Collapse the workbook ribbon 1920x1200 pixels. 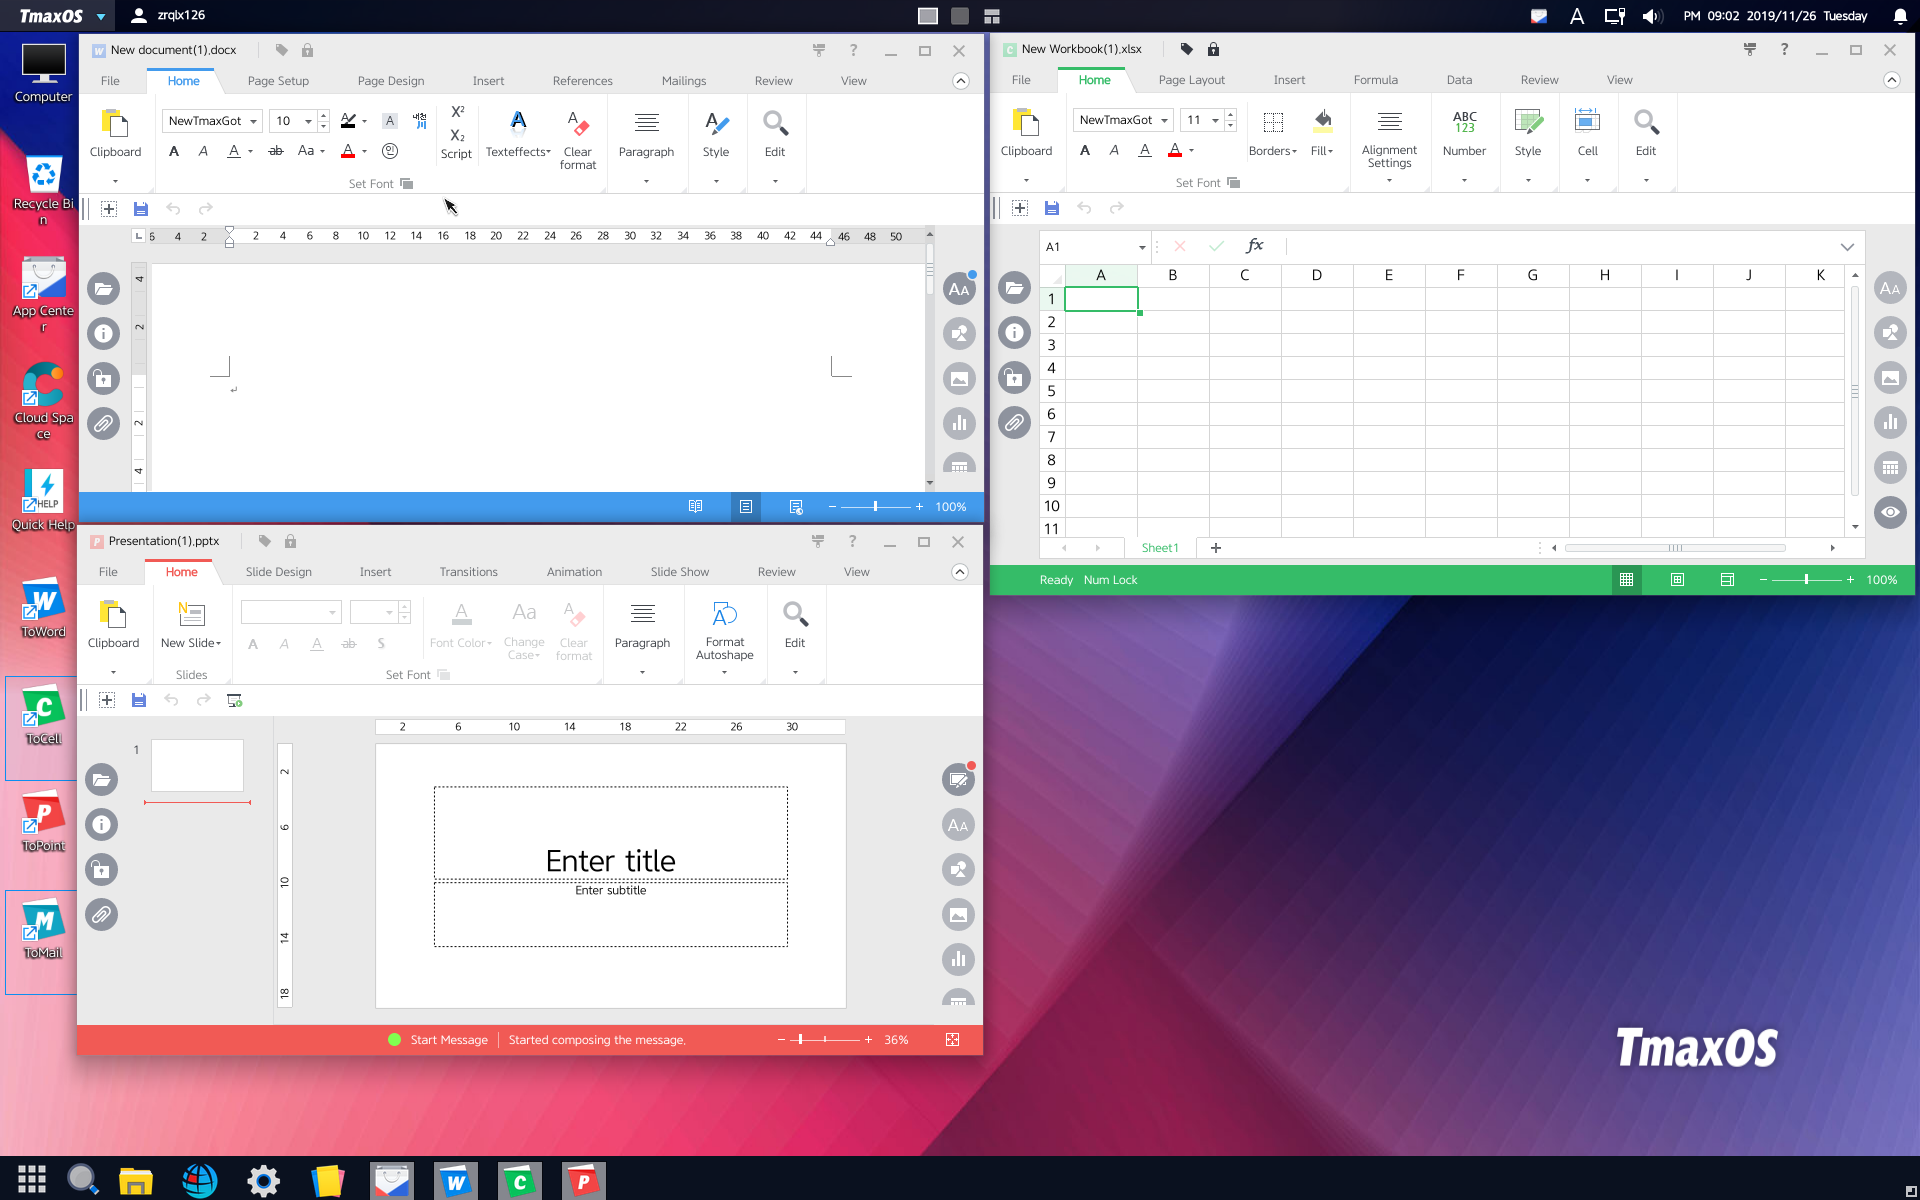(x=1891, y=80)
